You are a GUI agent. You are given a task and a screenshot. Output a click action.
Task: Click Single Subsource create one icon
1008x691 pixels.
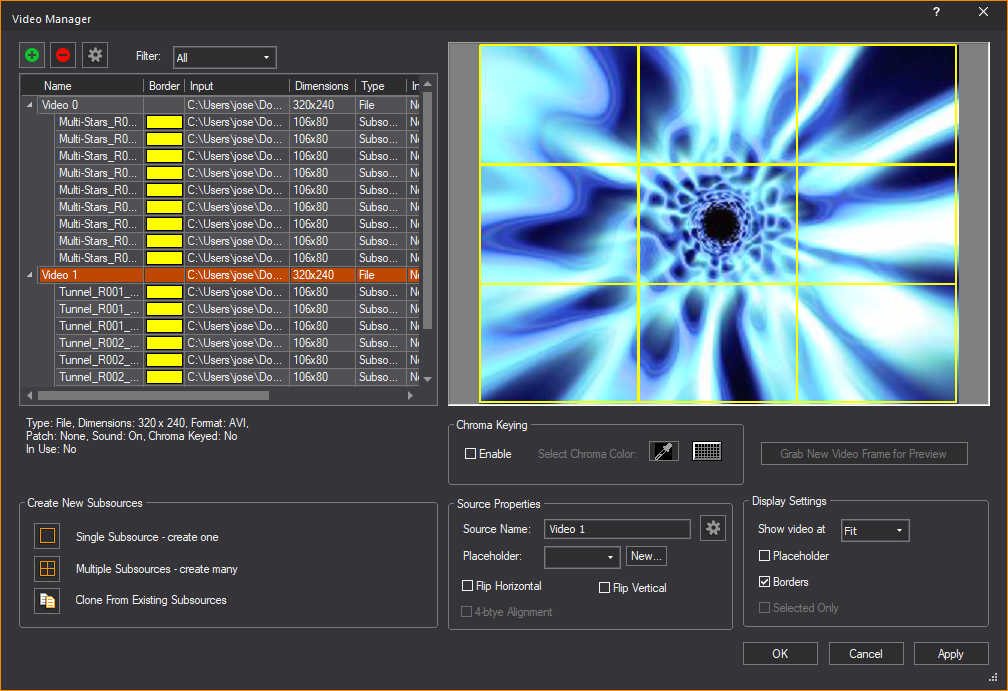tap(47, 536)
